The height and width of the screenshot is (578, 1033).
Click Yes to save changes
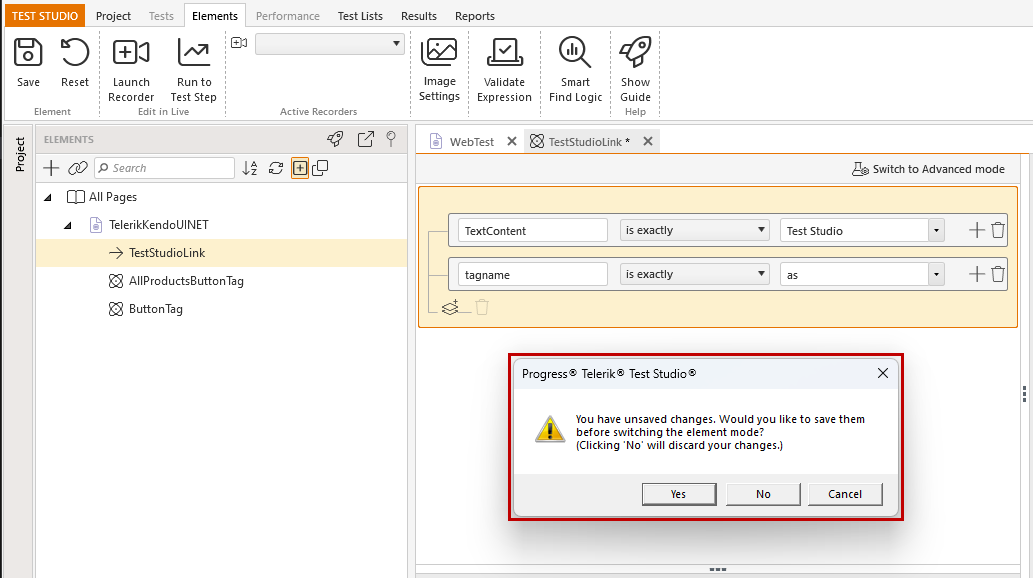pos(679,494)
